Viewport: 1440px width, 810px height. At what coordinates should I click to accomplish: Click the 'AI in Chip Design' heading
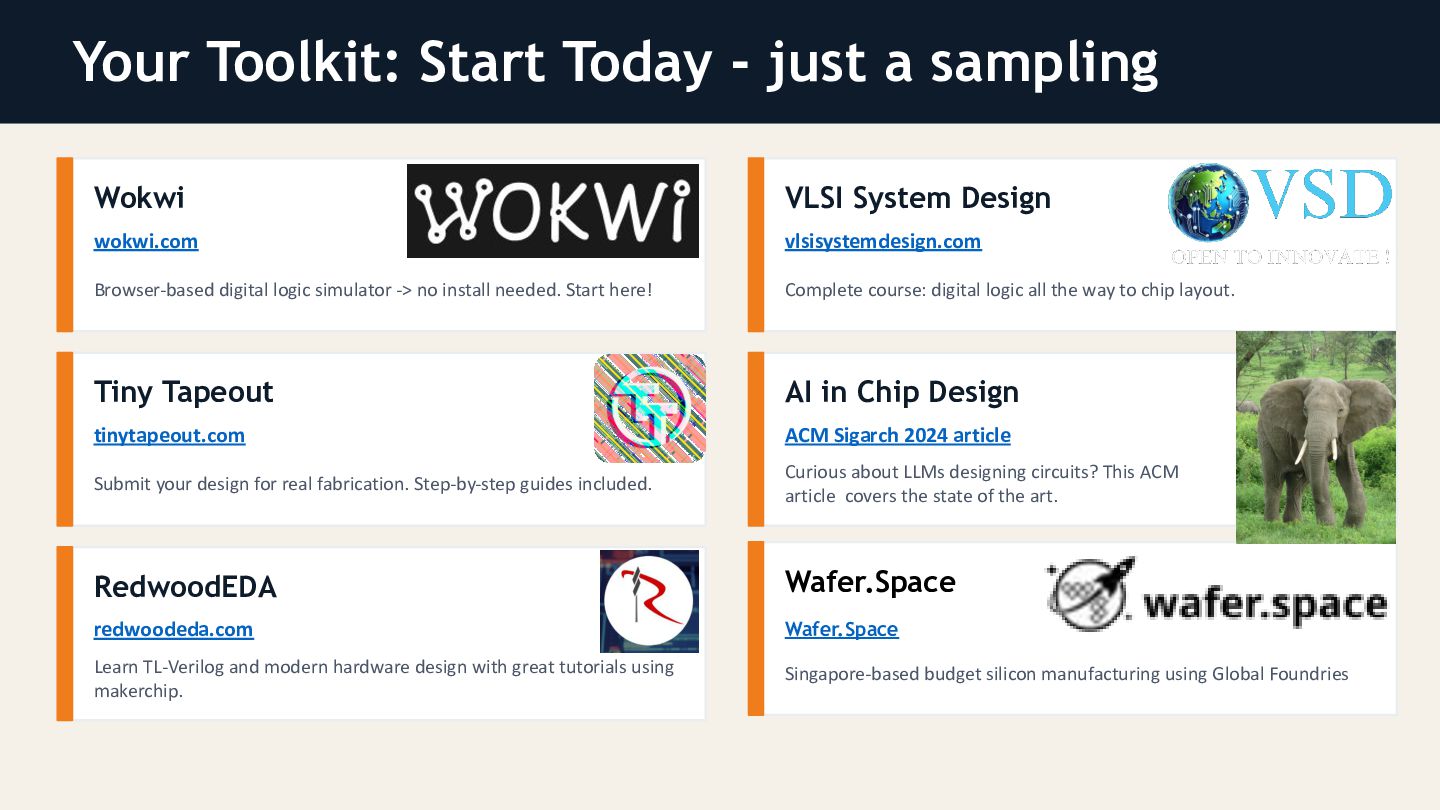(901, 391)
